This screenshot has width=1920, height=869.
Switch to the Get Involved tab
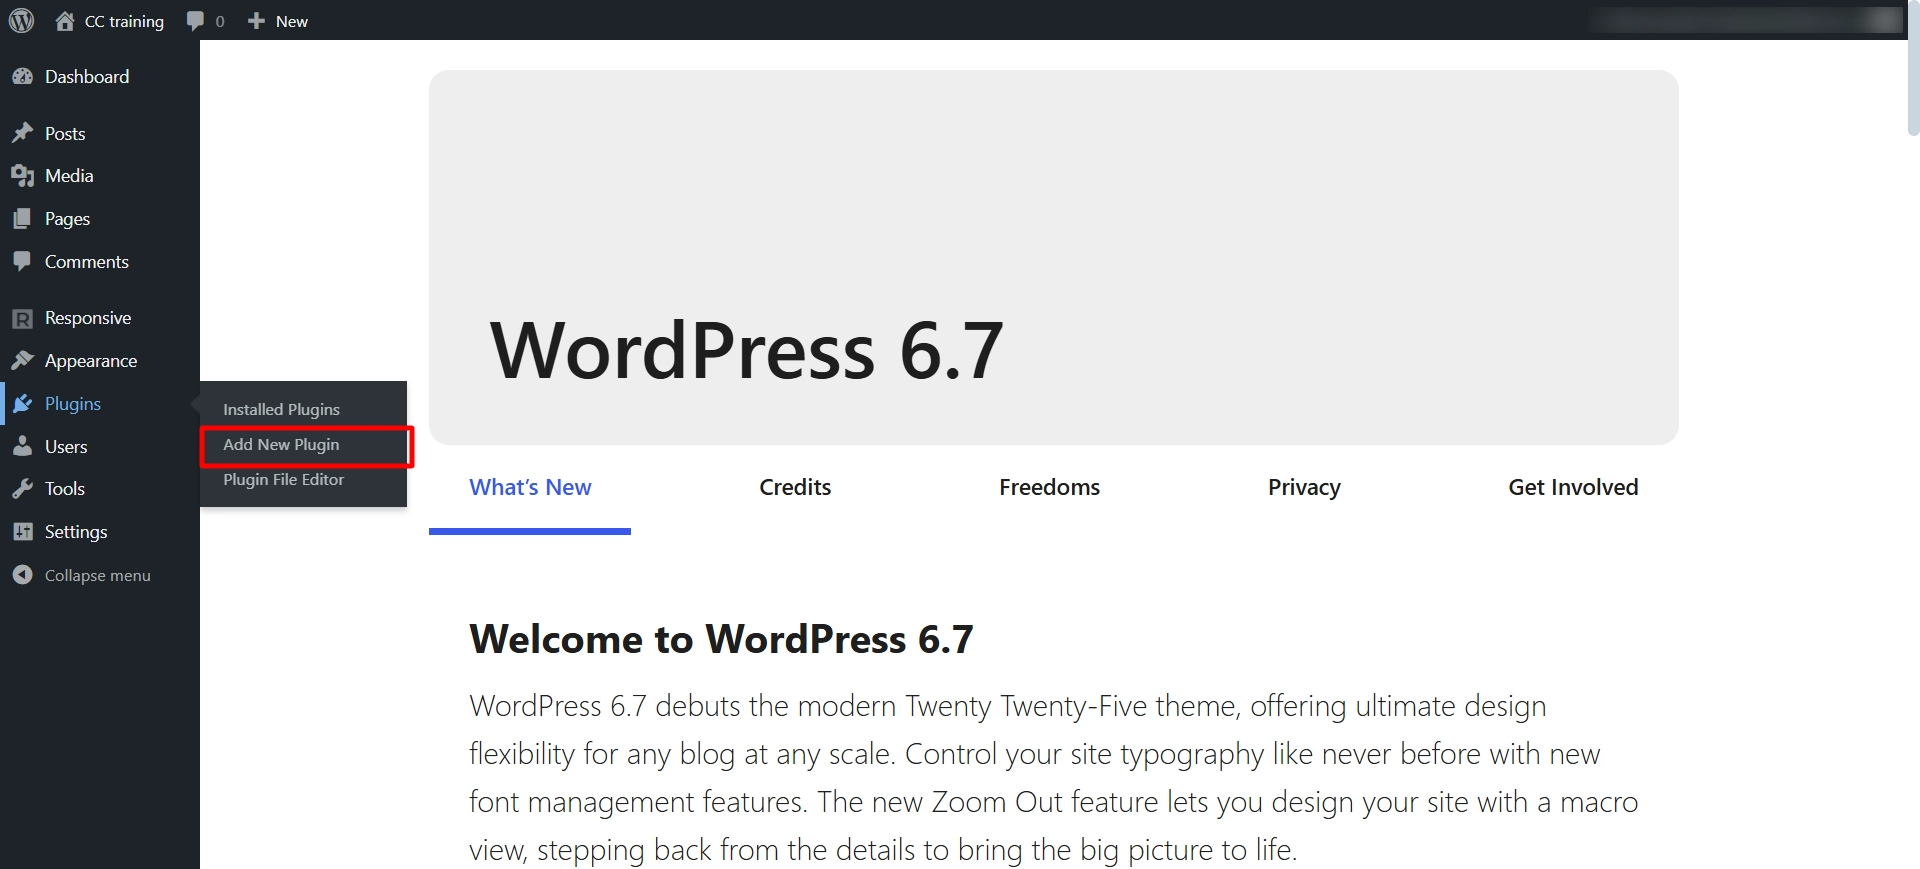(x=1573, y=488)
